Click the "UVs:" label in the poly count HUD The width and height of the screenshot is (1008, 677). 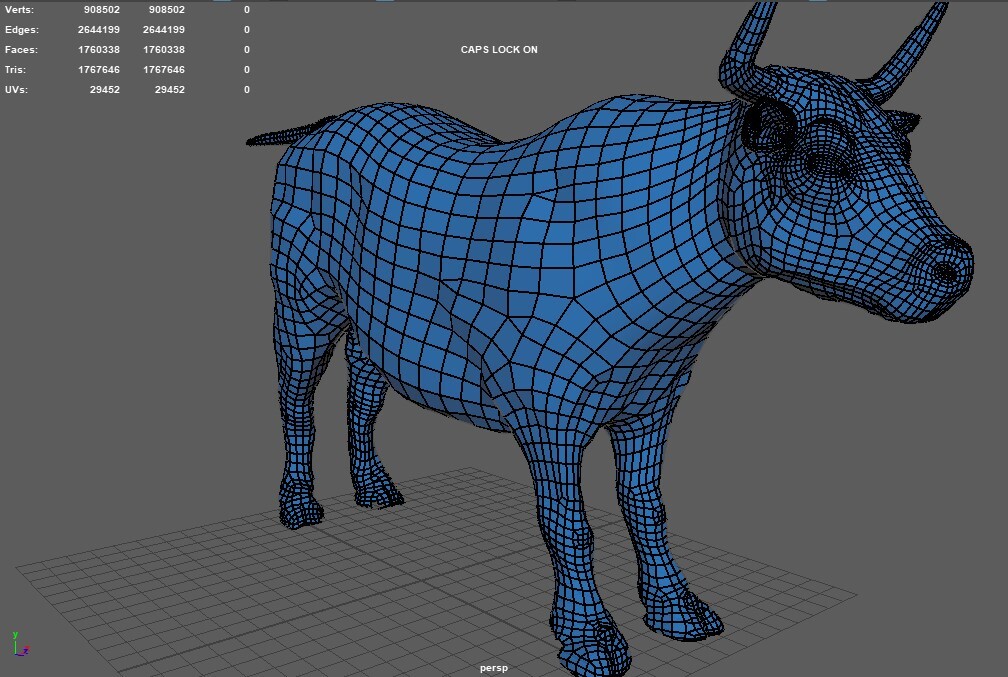click(x=16, y=89)
